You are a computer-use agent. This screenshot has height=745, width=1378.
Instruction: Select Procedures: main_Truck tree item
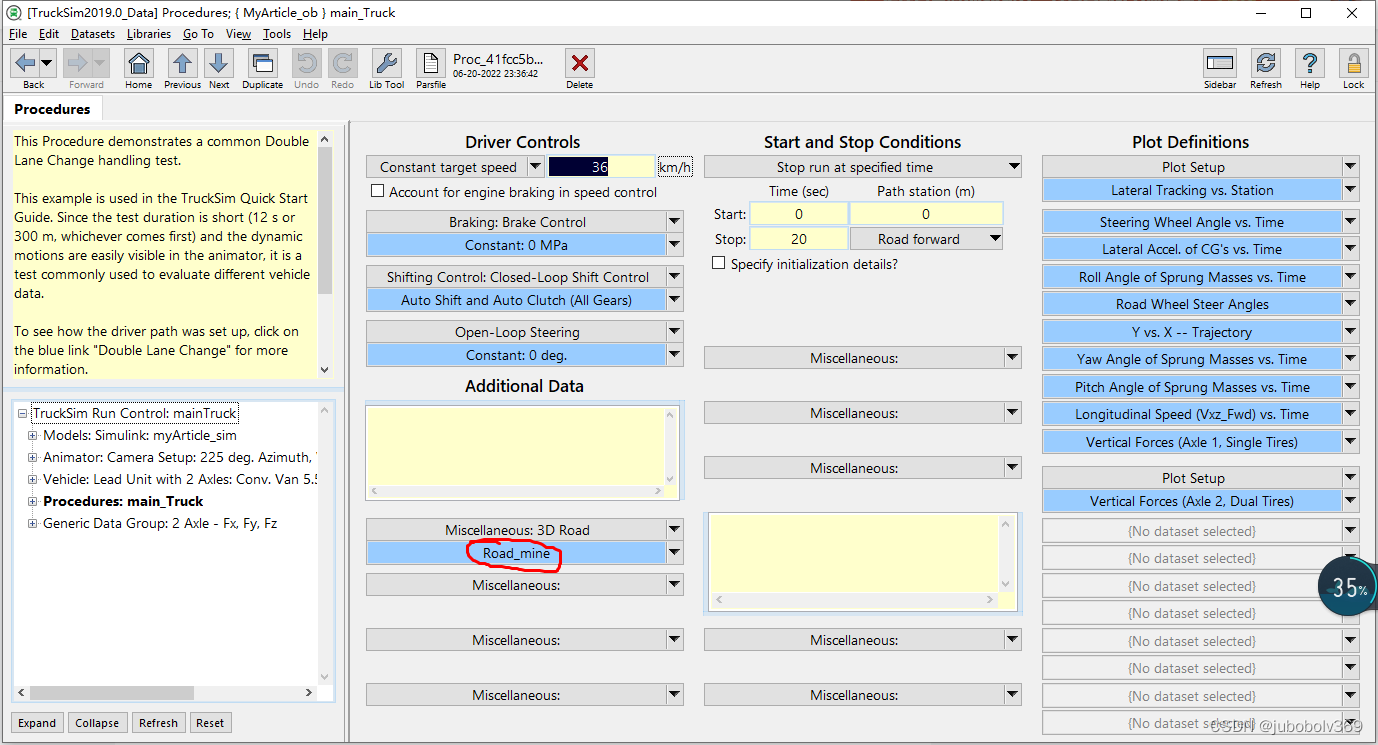pyautogui.click(x=123, y=501)
